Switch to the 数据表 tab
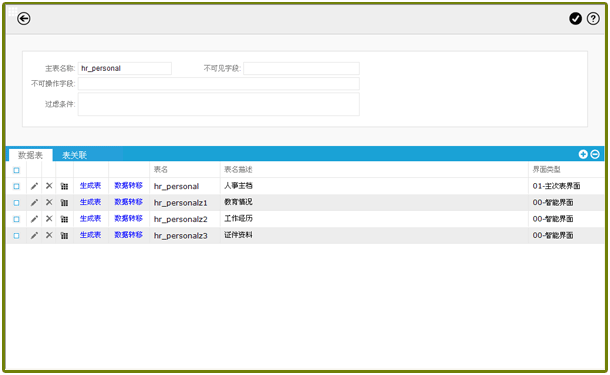610x375 pixels. click(30, 155)
